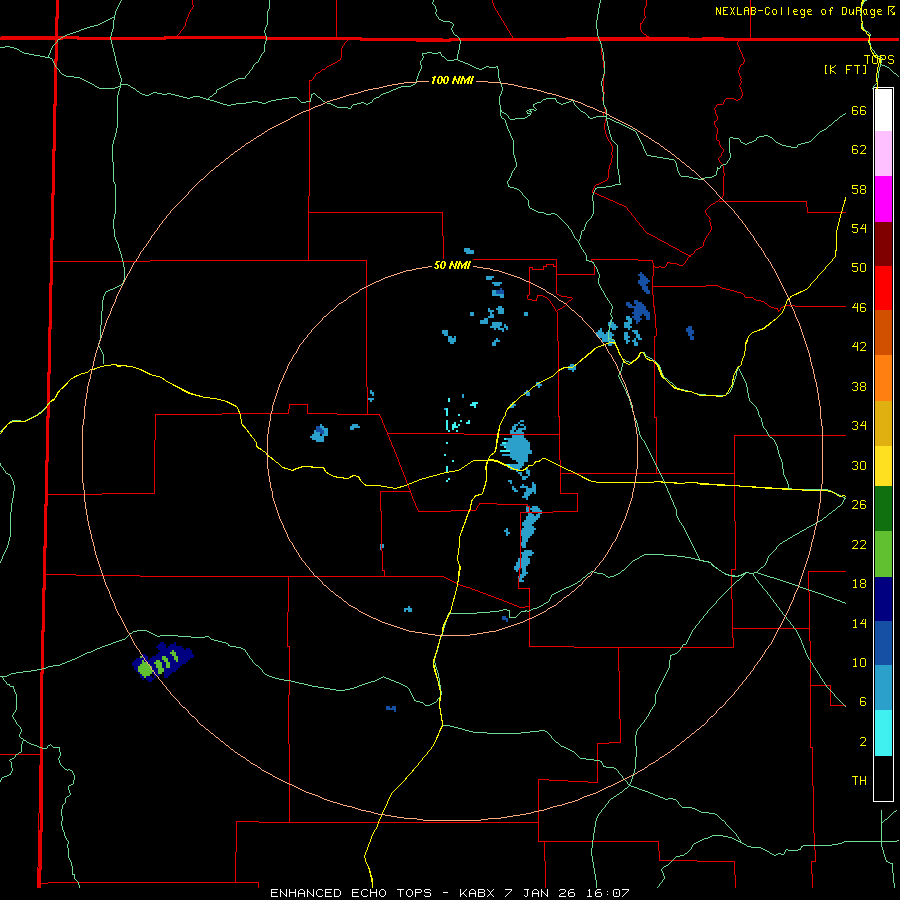Click the ENHANCED ECHO TOPS title text

[x=351, y=893]
